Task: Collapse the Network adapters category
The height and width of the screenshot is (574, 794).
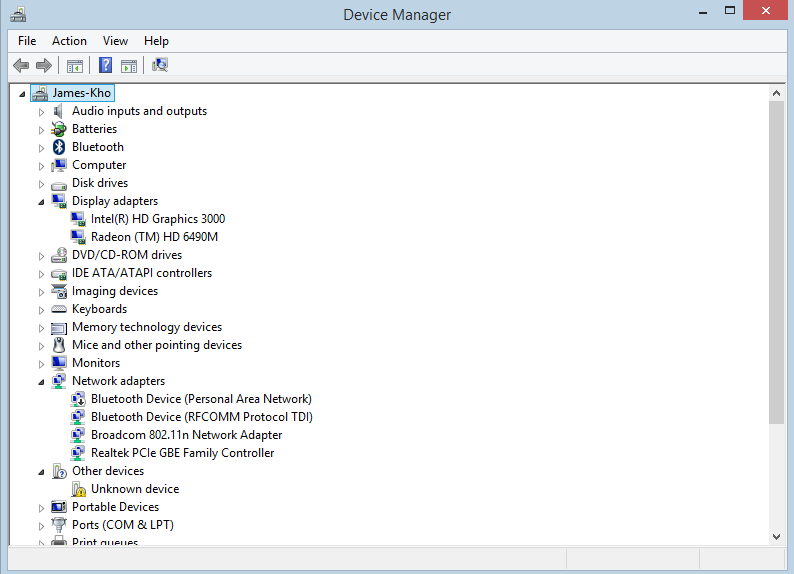Action: (42, 382)
